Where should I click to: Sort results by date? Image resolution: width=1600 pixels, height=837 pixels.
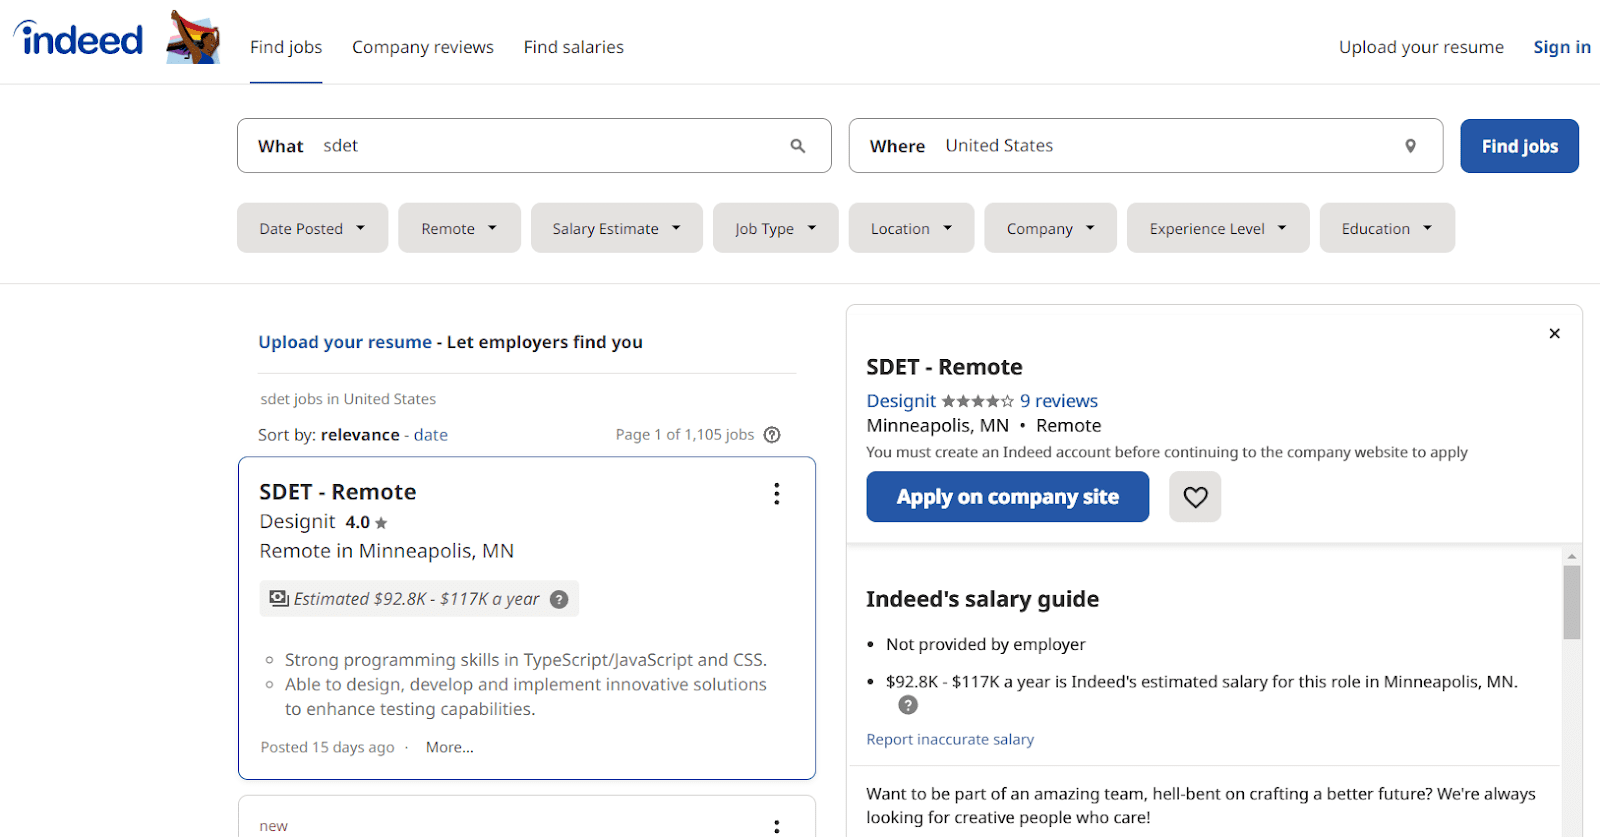point(431,435)
